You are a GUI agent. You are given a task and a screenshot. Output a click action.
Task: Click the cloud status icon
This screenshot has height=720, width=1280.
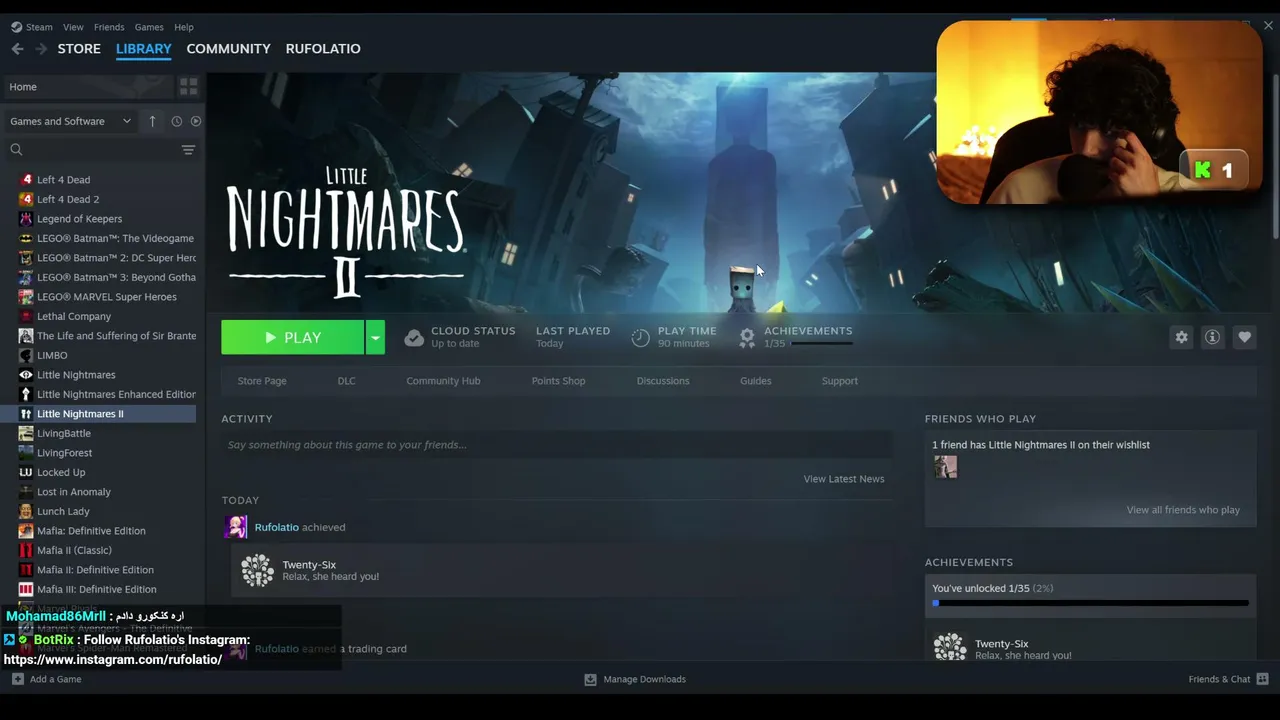[414, 338]
